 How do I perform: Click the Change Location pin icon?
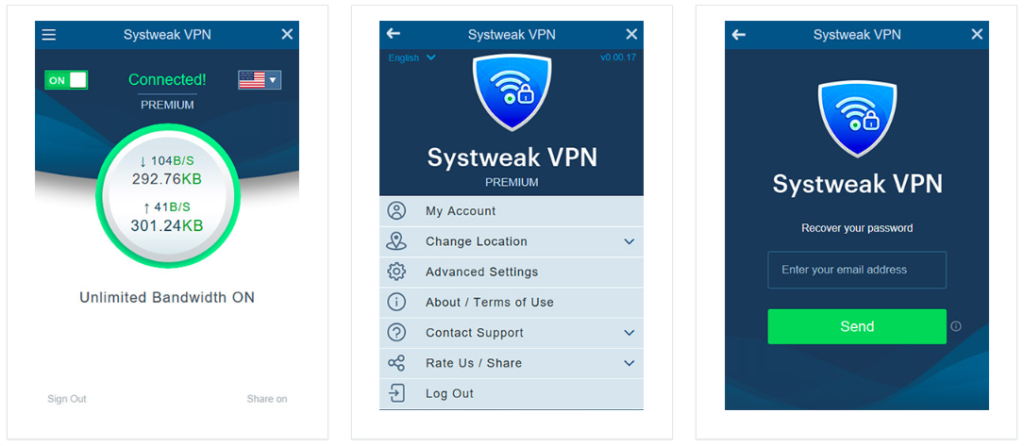point(396,242)
